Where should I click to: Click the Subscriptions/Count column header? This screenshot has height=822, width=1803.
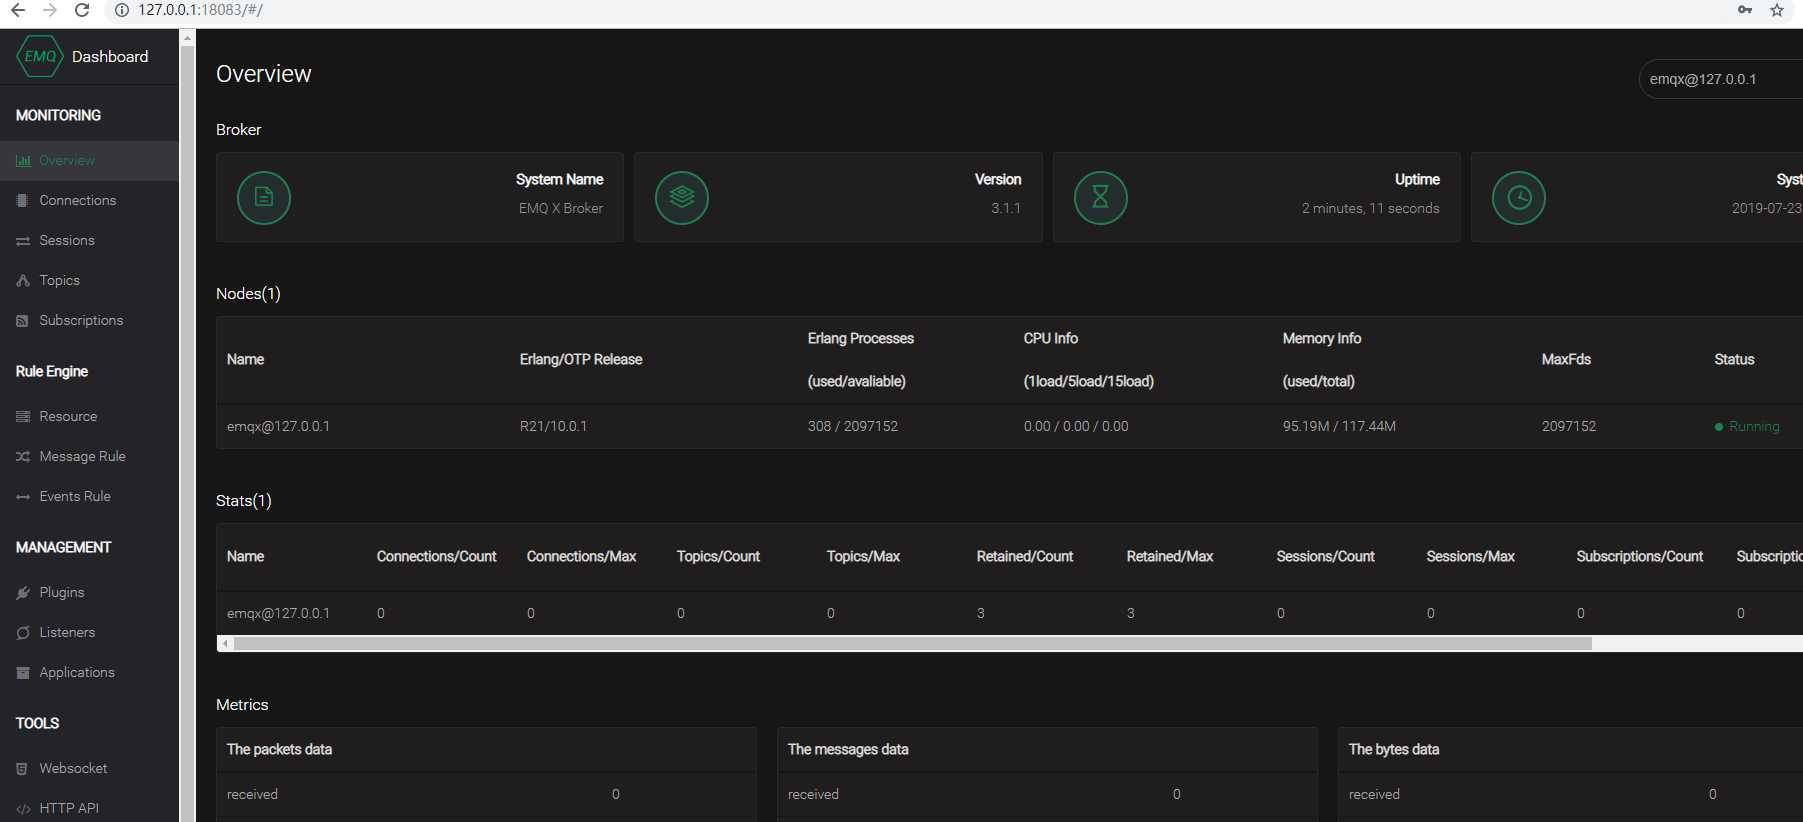[x=1640, y=556]
